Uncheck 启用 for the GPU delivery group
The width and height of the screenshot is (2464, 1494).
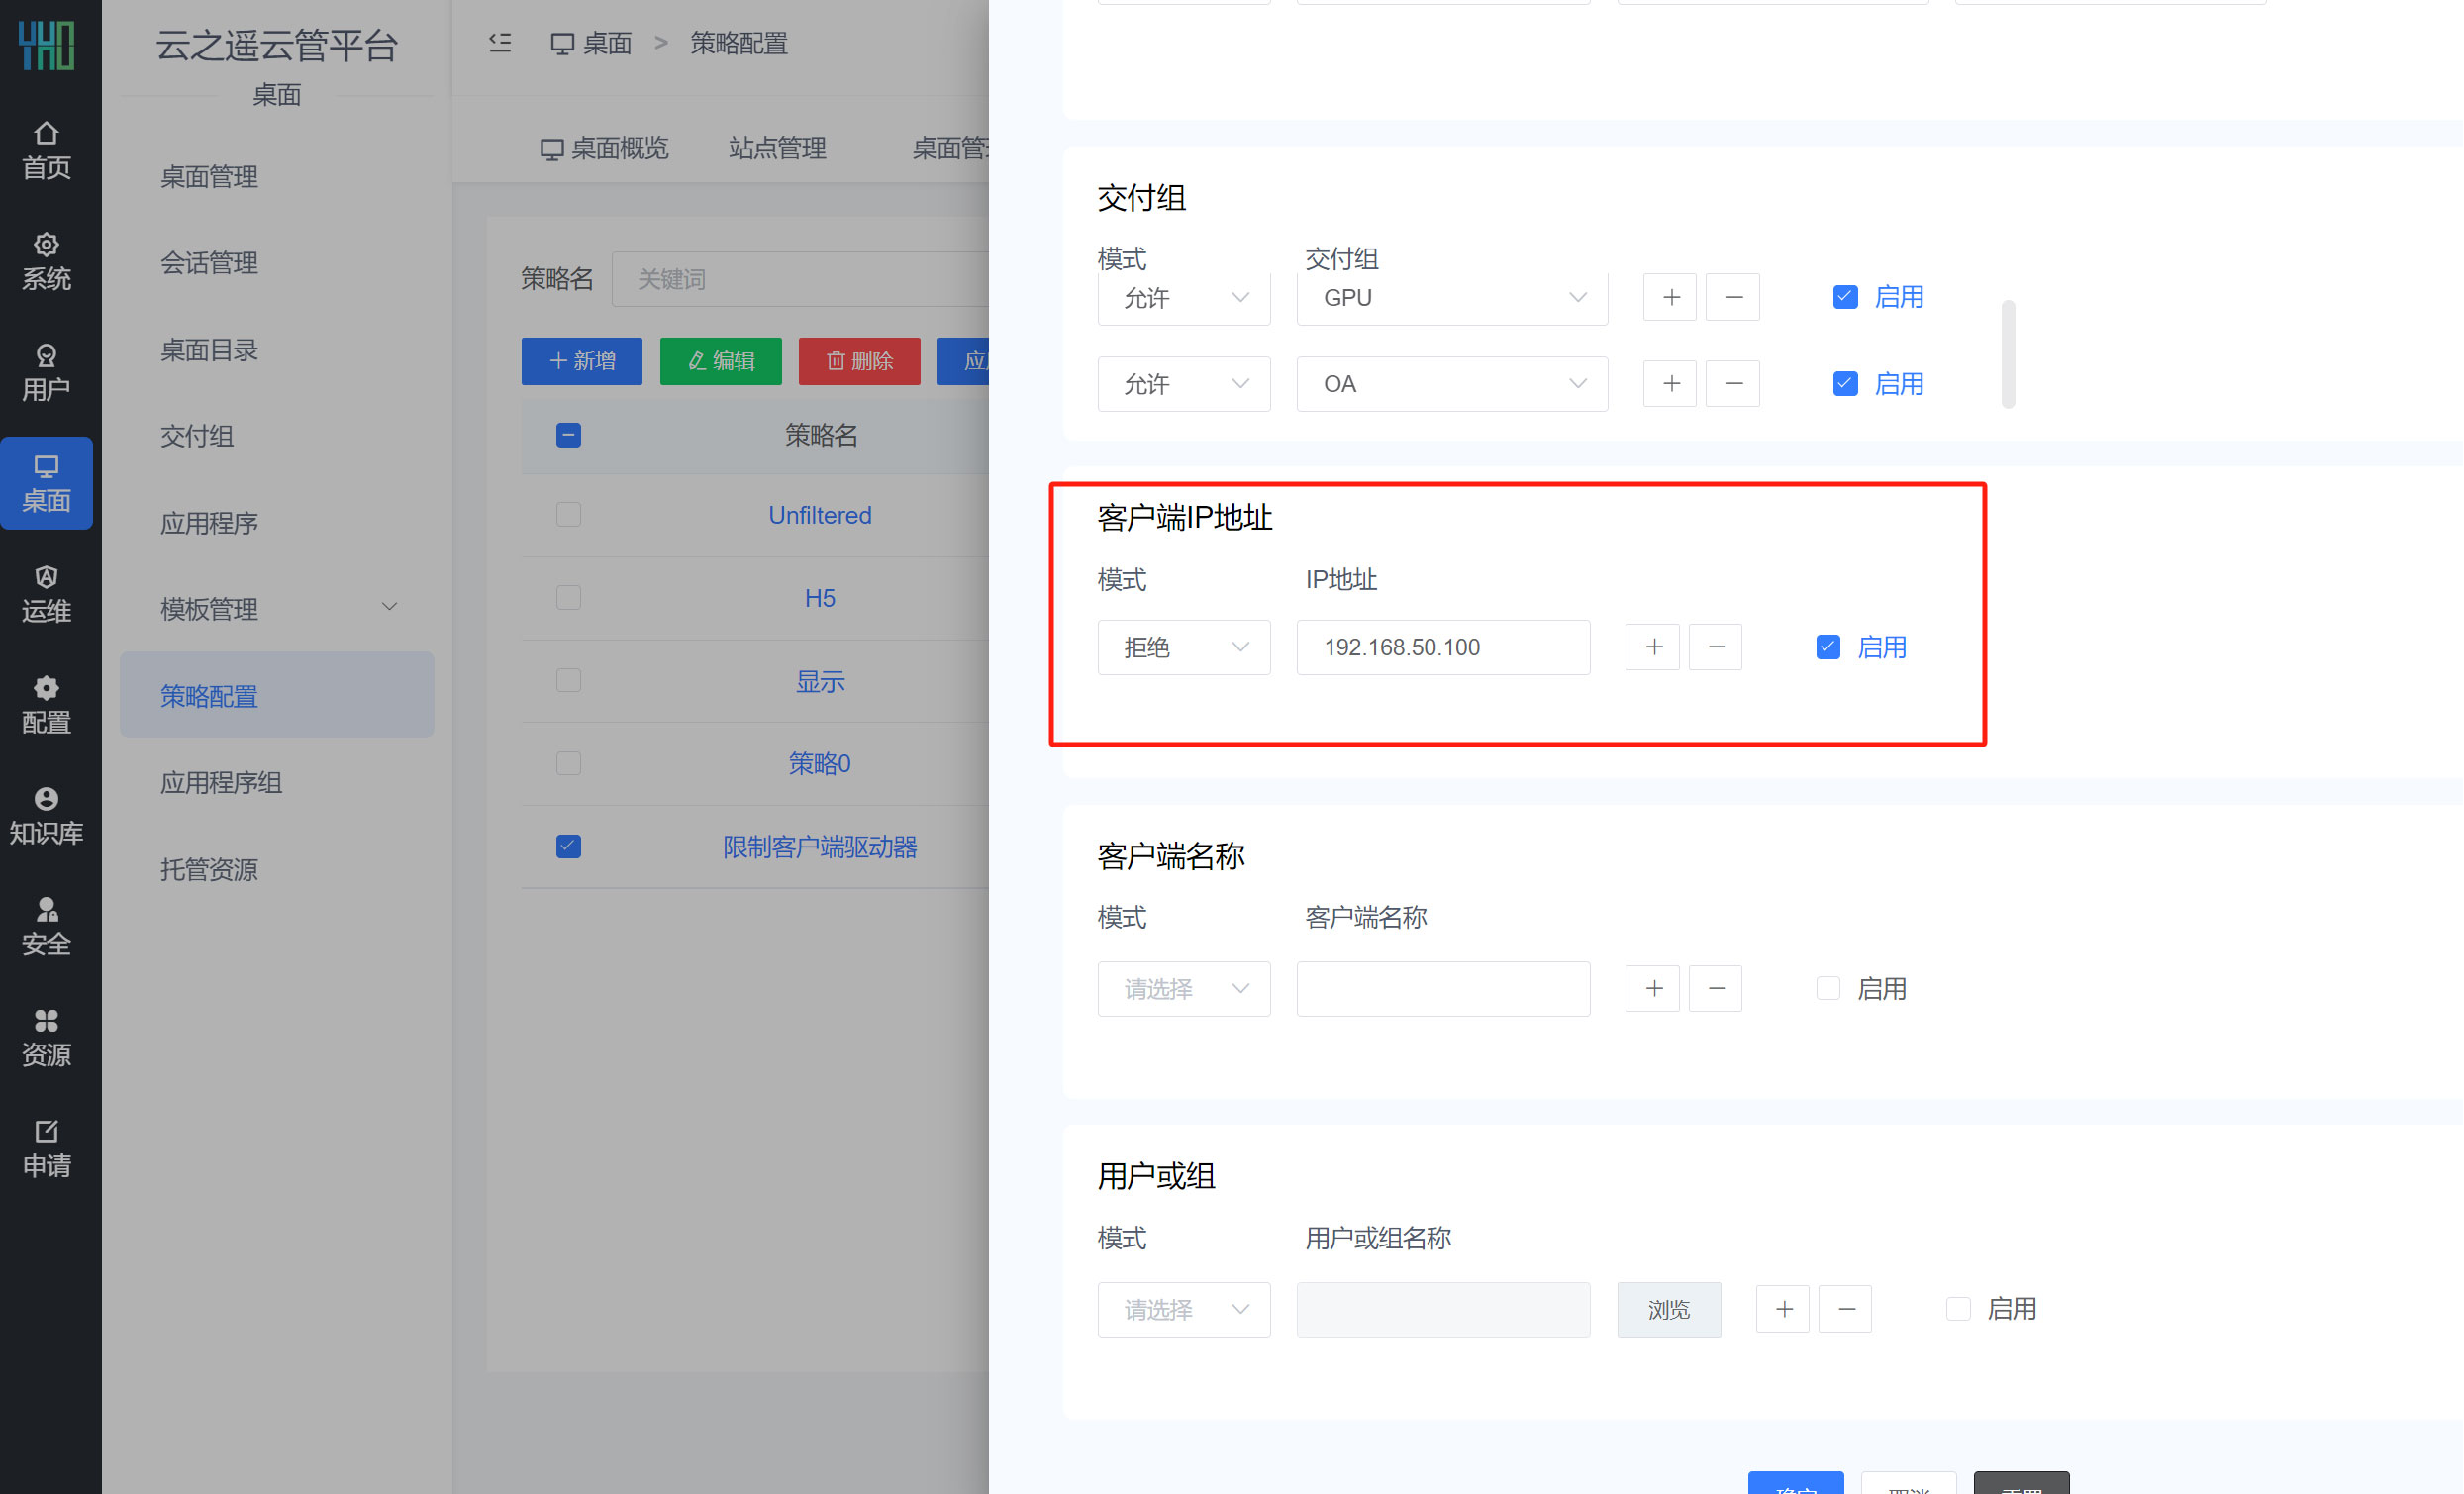point(1845,297)
